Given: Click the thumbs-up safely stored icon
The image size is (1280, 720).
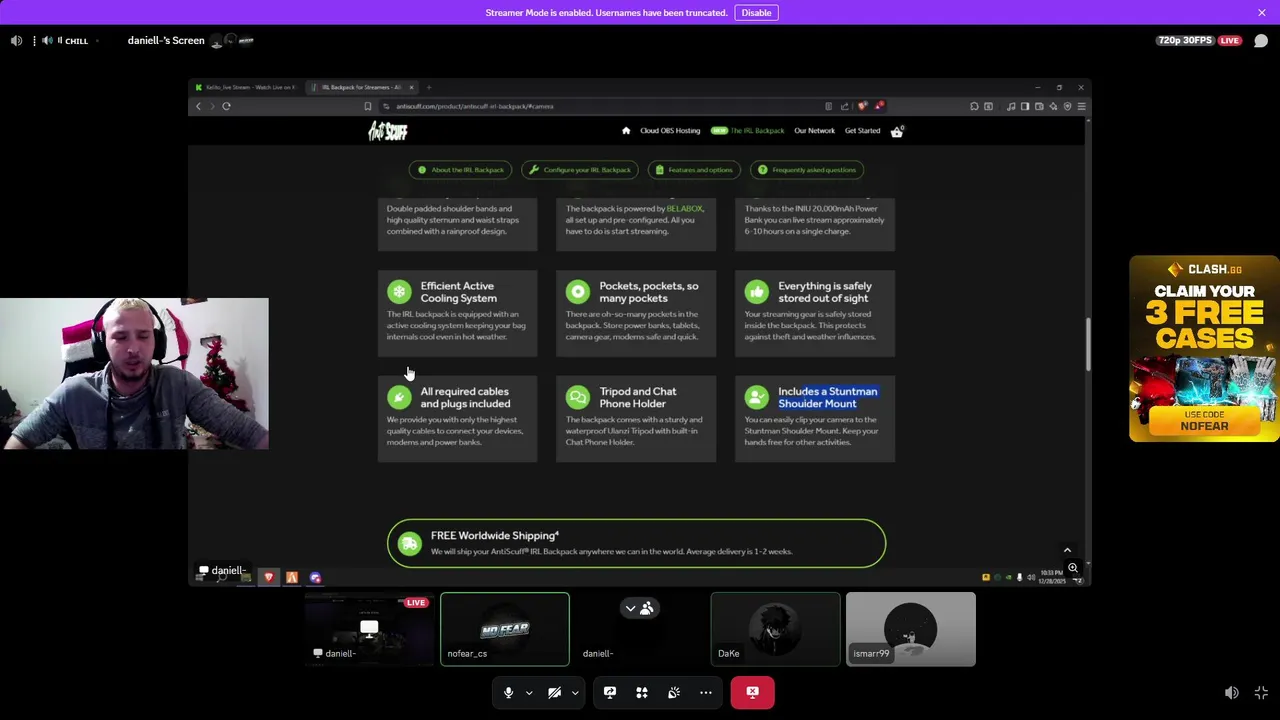Looking at the screenshot, I should 757,292.
